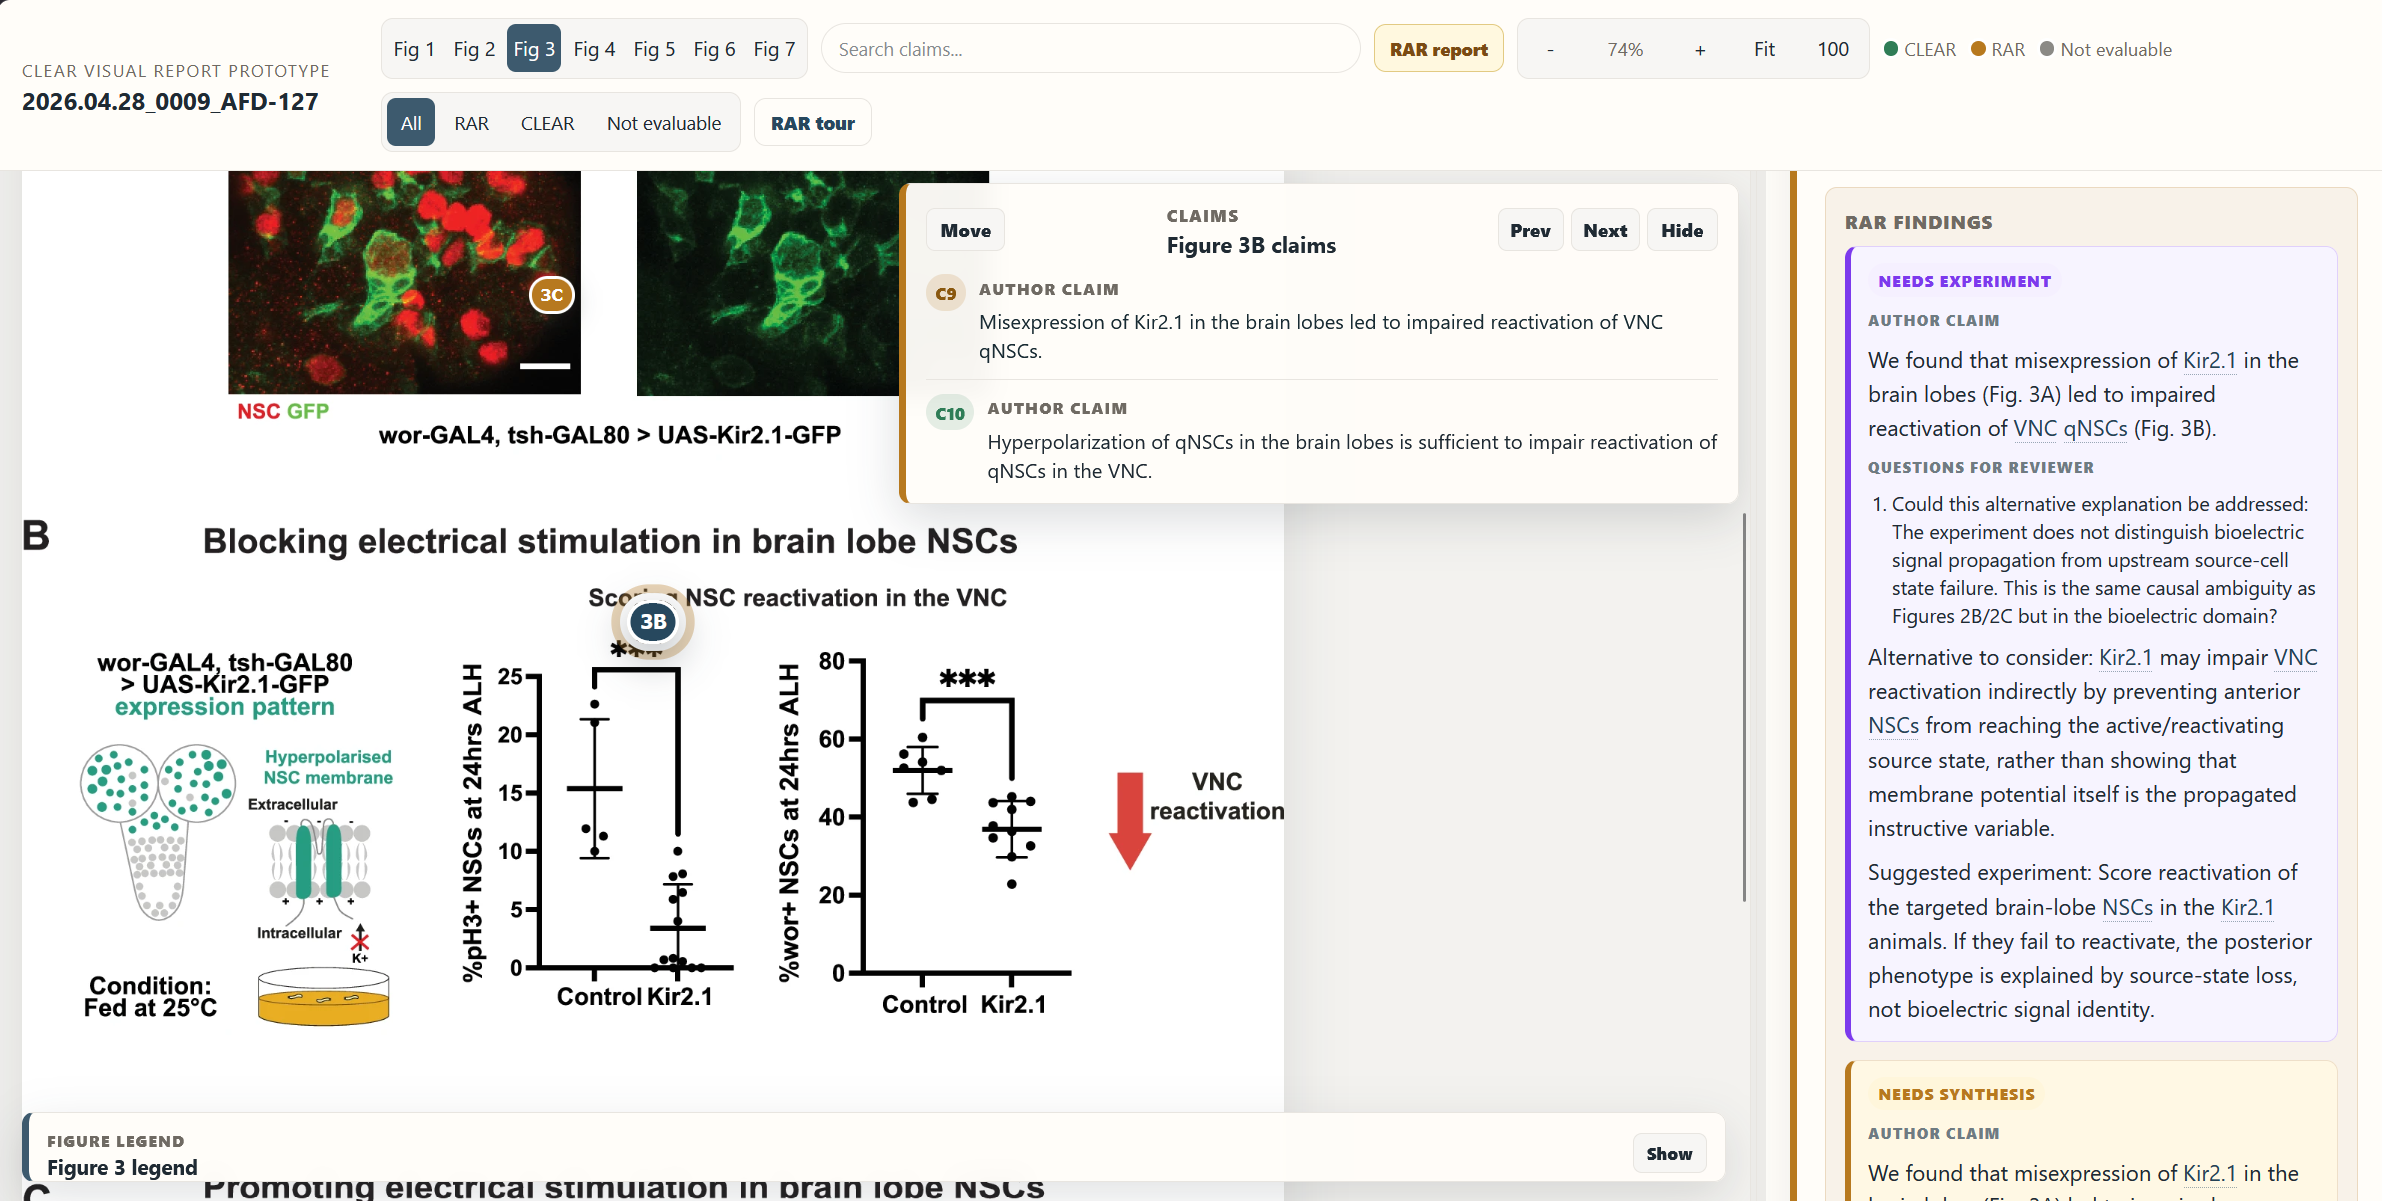Click the VNC term in the needs-experiment claim
This screenshot has height=1201, width=2382.
(x=2034, y=428)
